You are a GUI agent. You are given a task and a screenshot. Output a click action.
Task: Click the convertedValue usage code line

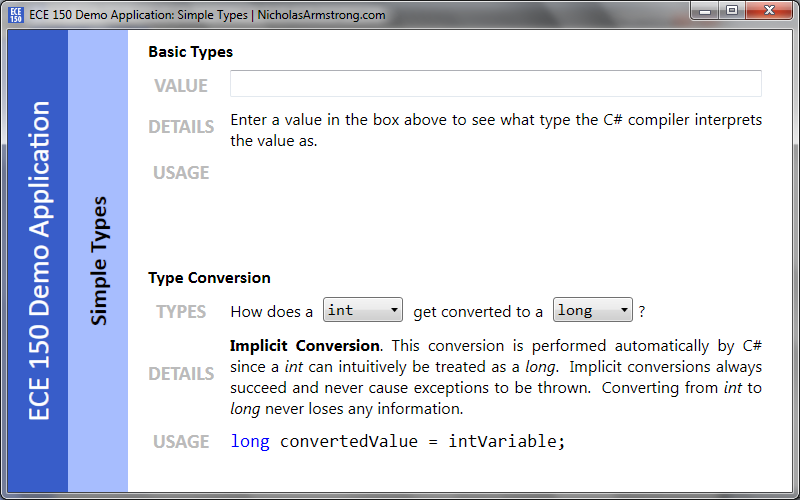click(x=398, y=441)
